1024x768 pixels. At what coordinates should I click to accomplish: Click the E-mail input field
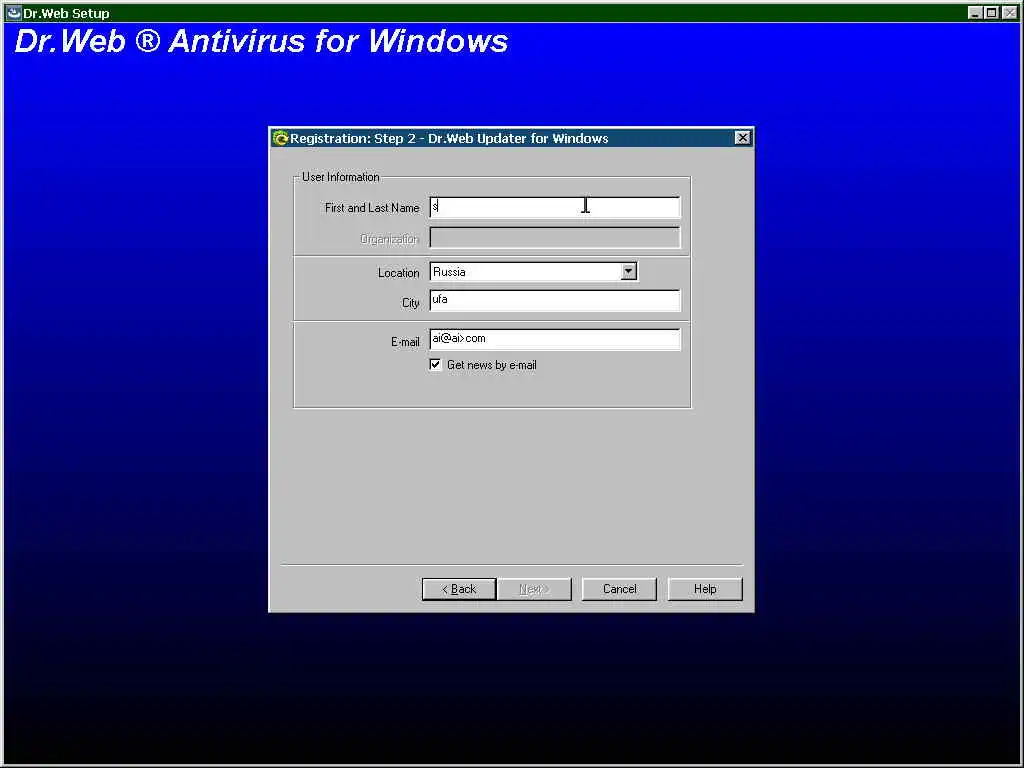coord(554,339)
